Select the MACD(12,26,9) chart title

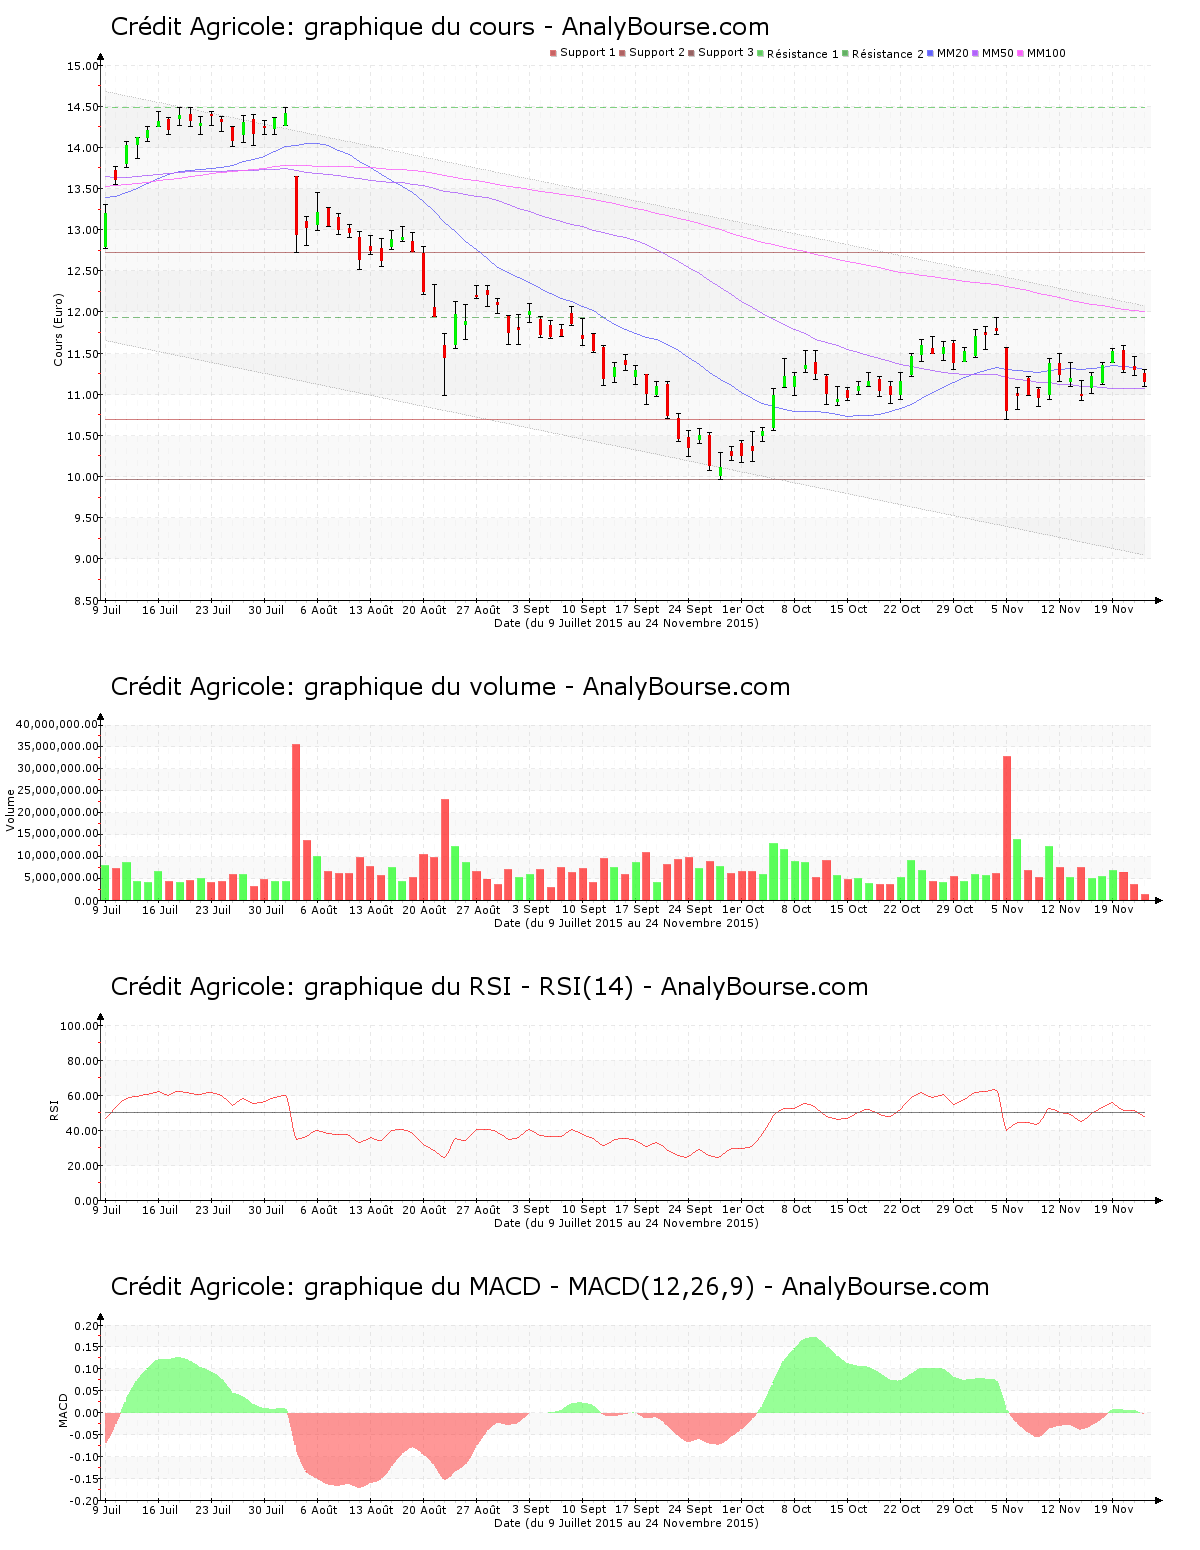tap(549, 1287)
